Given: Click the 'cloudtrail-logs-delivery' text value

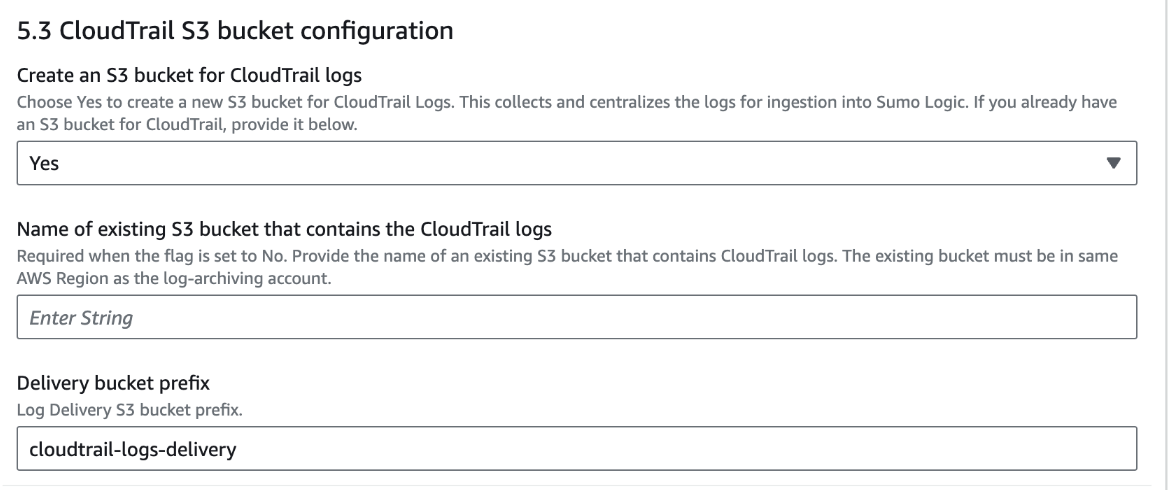Looking at the screenshot, I should click(x=132, y=450).
